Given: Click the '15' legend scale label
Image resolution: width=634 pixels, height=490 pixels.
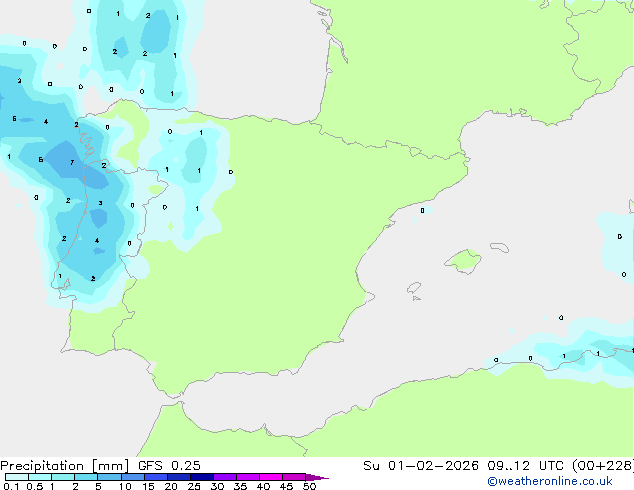Looking at the screenshot, I should tap(148, 486).
